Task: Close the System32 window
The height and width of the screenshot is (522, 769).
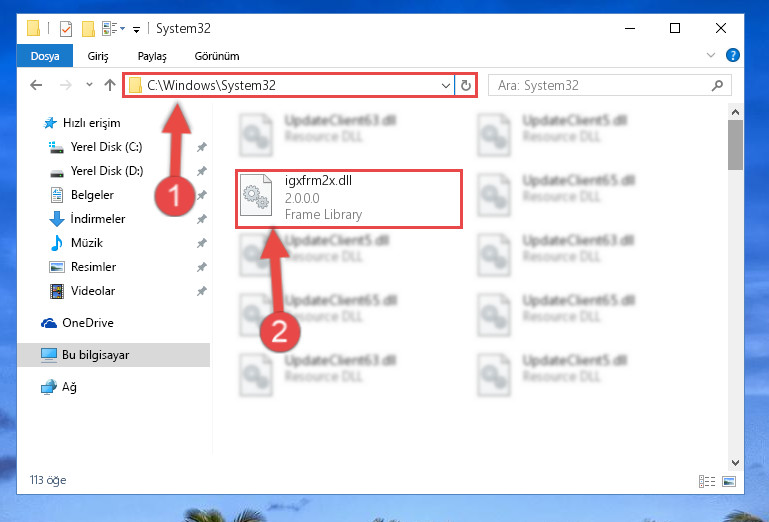Action: click(720, 28)
